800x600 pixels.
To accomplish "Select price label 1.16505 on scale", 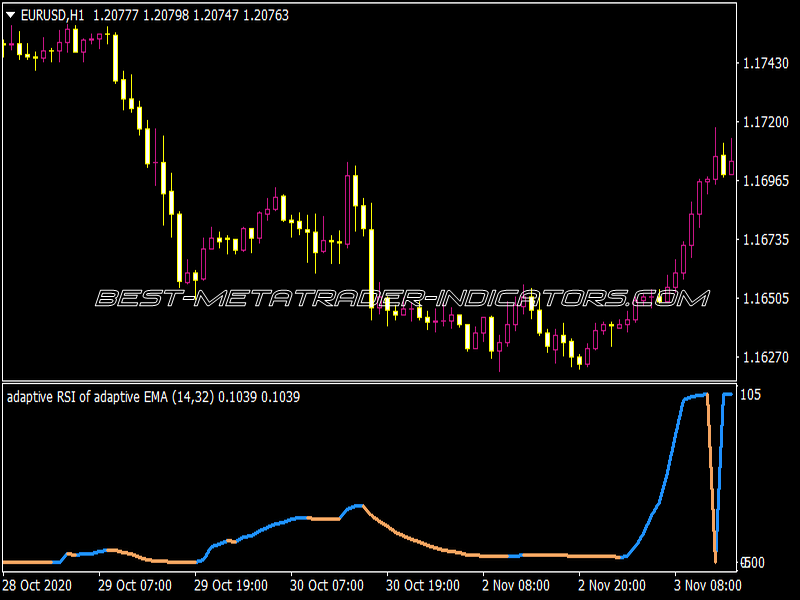I will [x=765, y=298].
